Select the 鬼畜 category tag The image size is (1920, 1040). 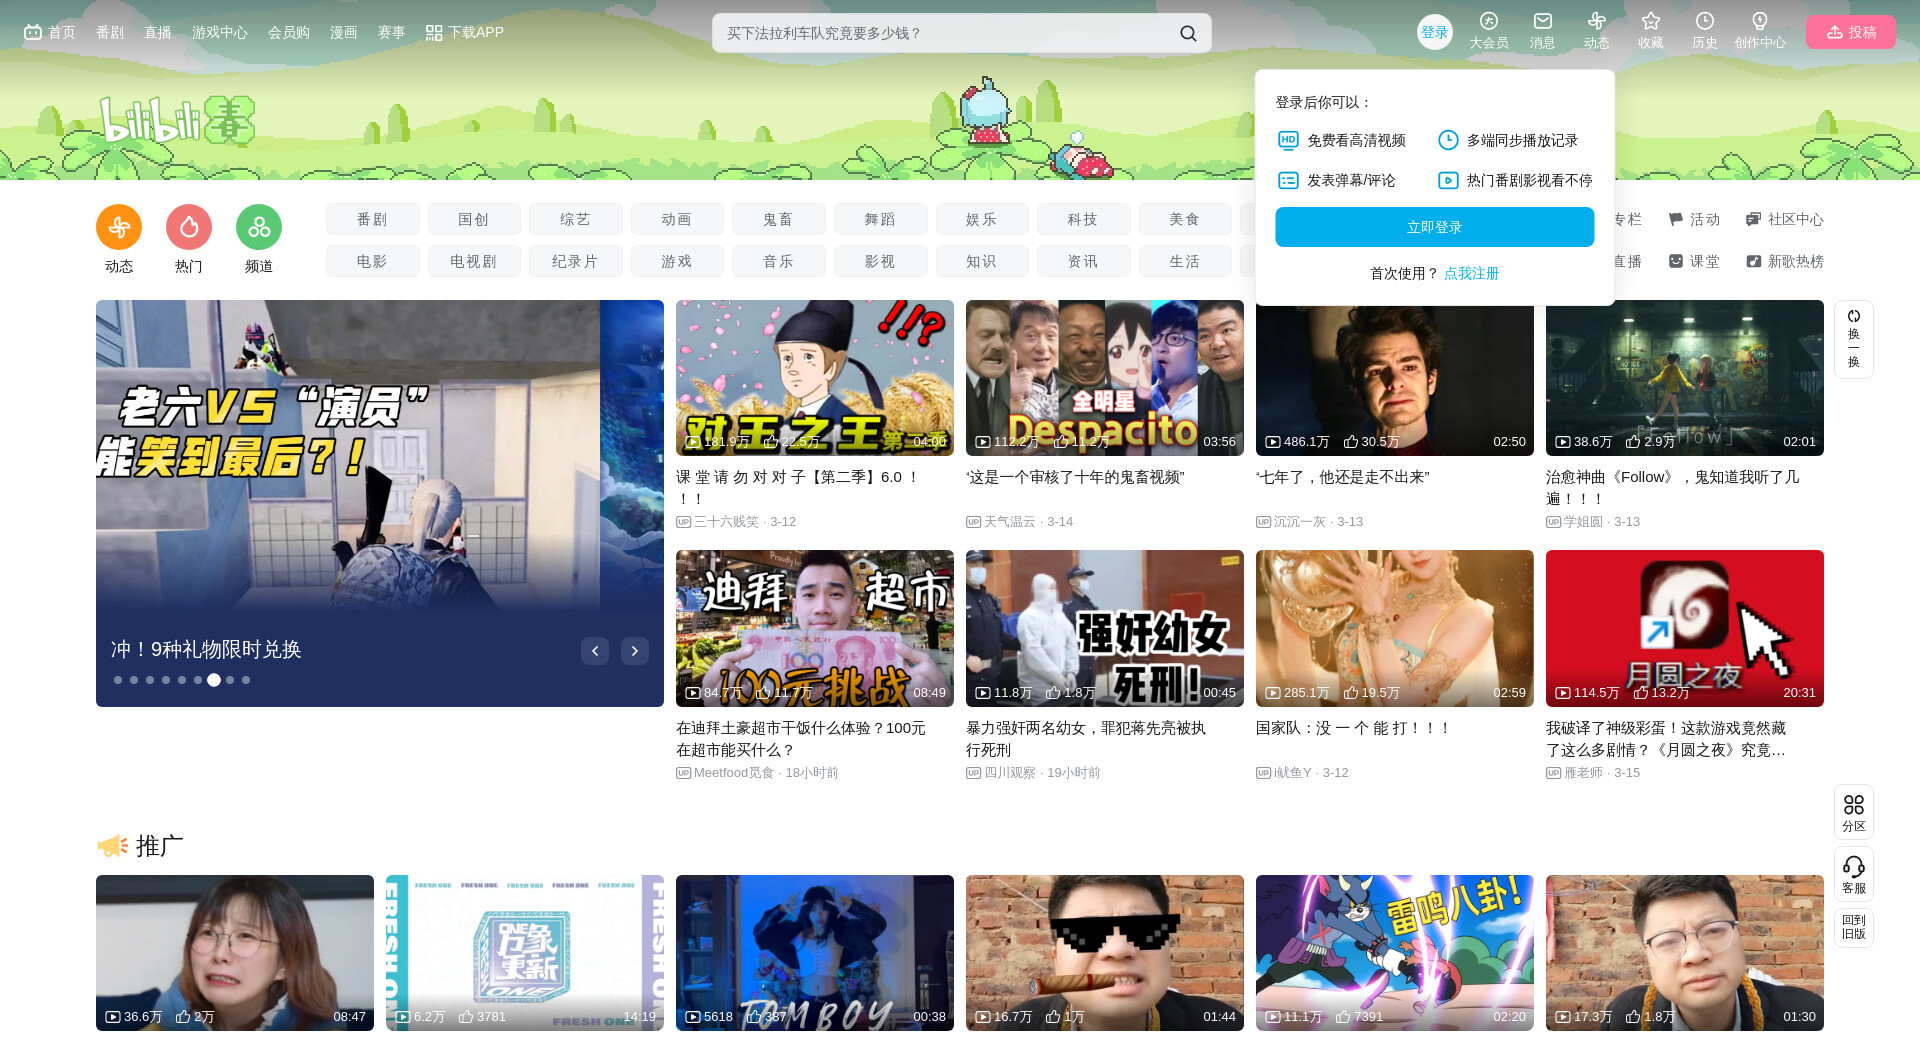pyautogui.click(x=778, y=219)
